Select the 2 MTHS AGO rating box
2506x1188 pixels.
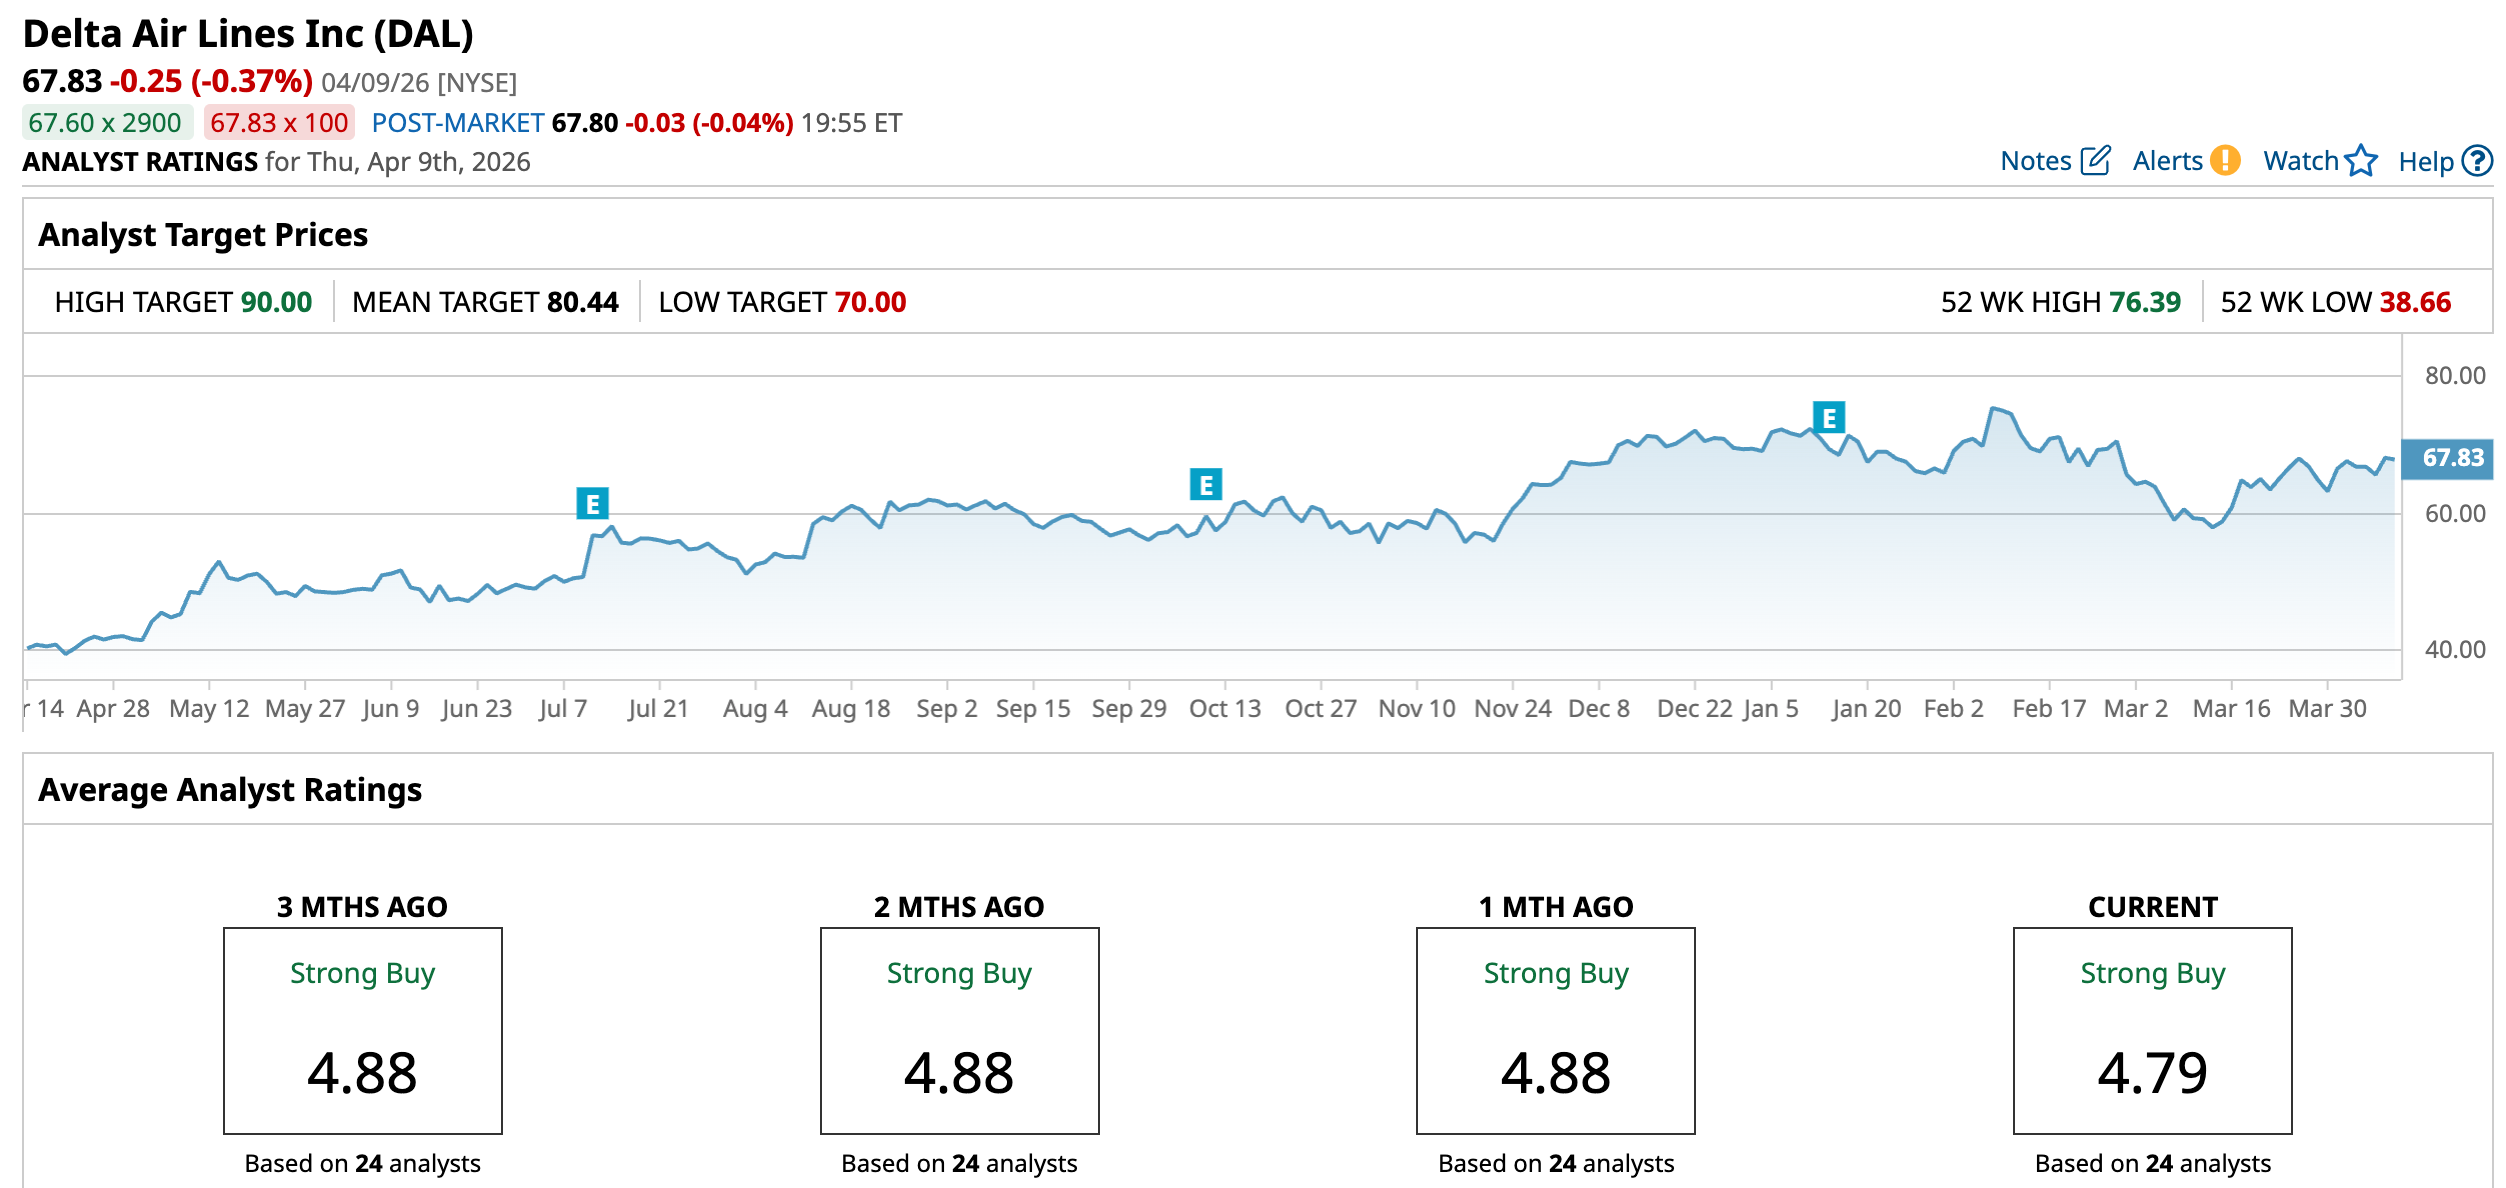(x=959, y=1030)
